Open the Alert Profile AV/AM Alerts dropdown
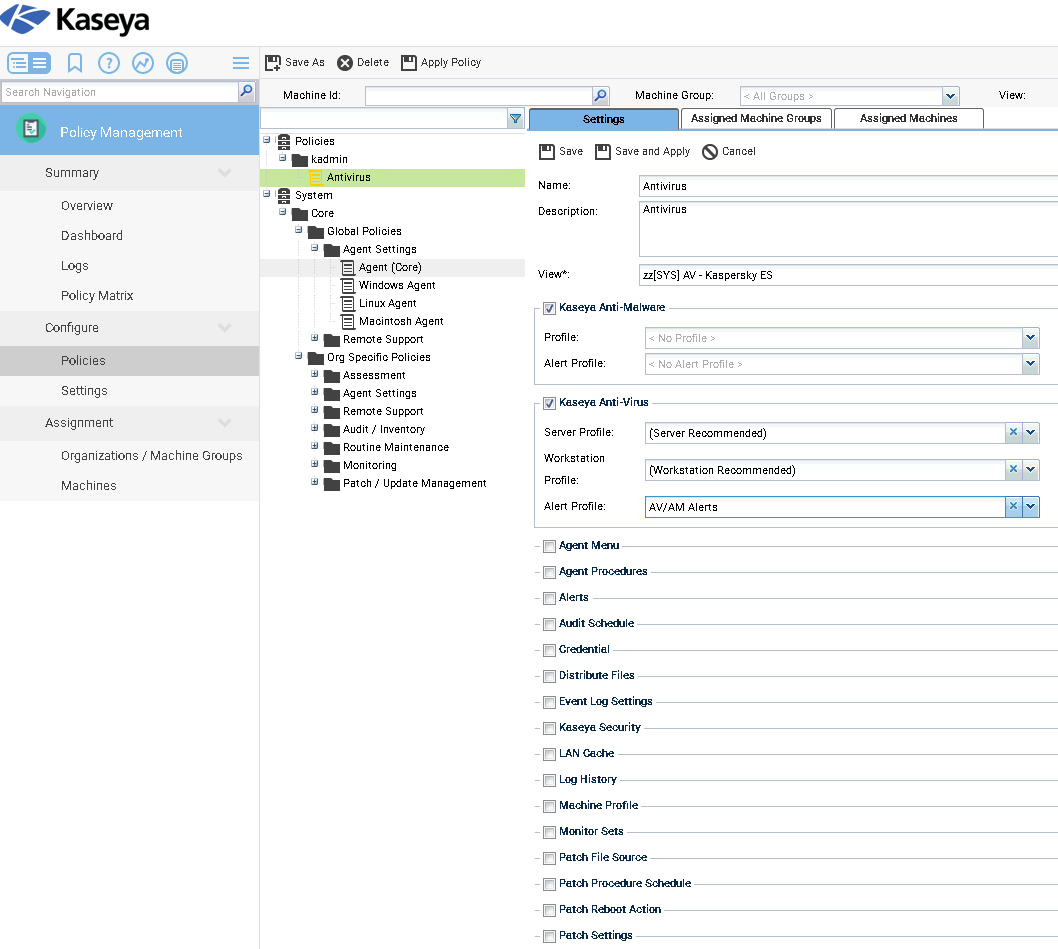This screenshot has width=1058, height=949. tap(1031, 507)
